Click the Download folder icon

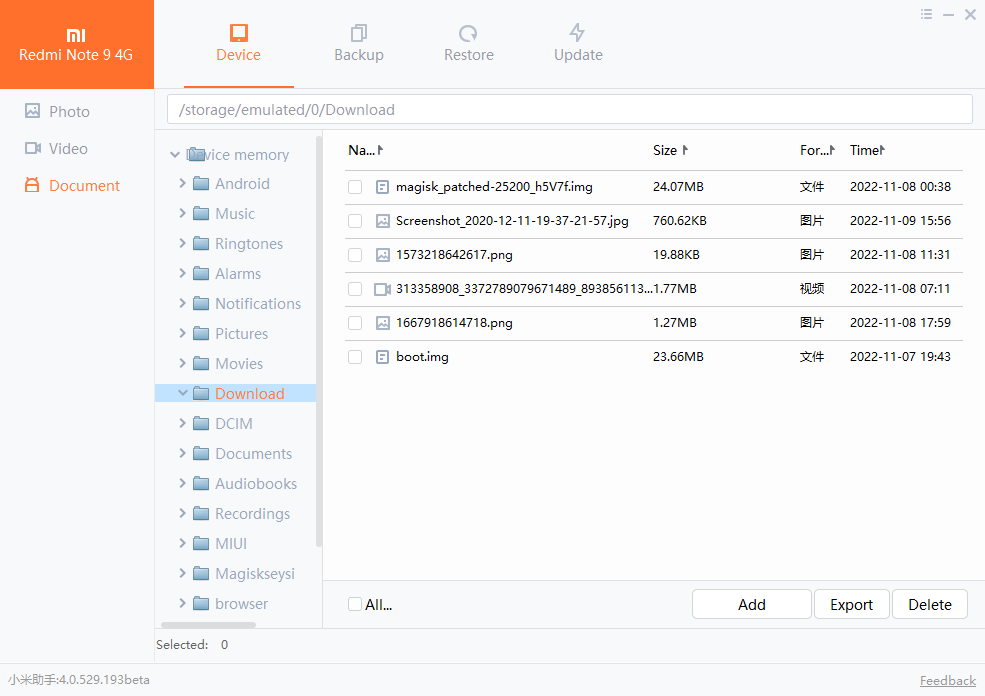click(201, 393)
